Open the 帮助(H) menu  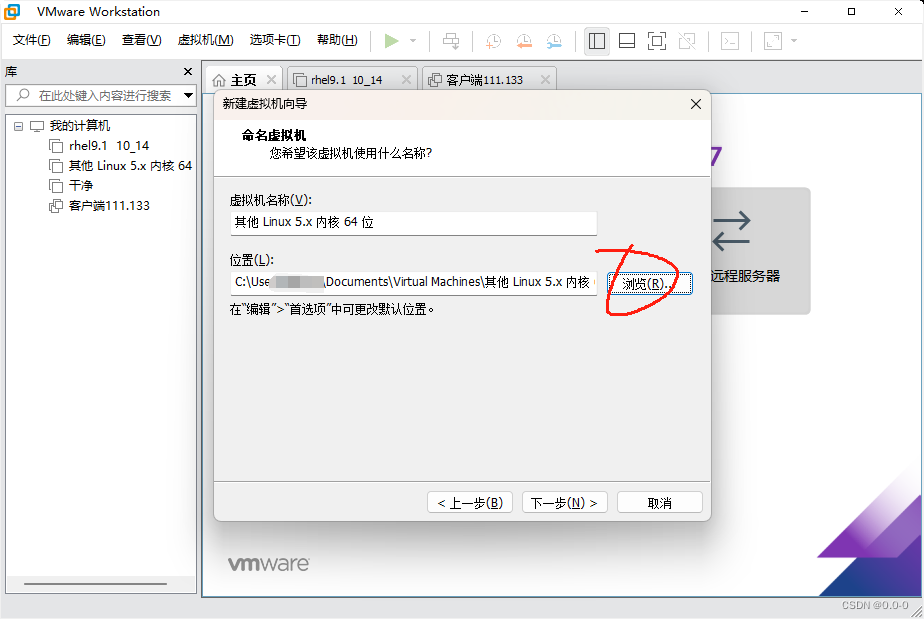337,40
